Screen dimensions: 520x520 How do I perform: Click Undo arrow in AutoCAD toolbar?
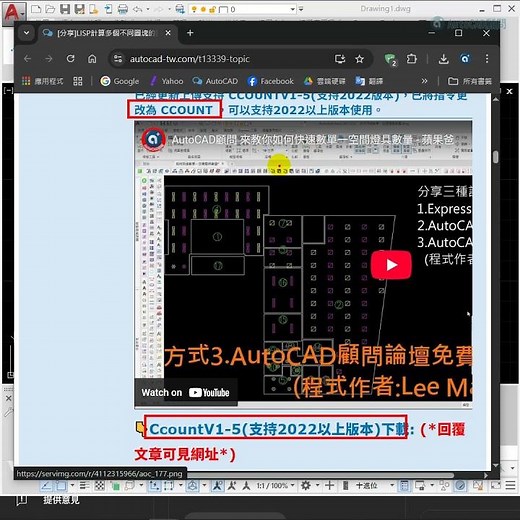(x=138, y=9)
